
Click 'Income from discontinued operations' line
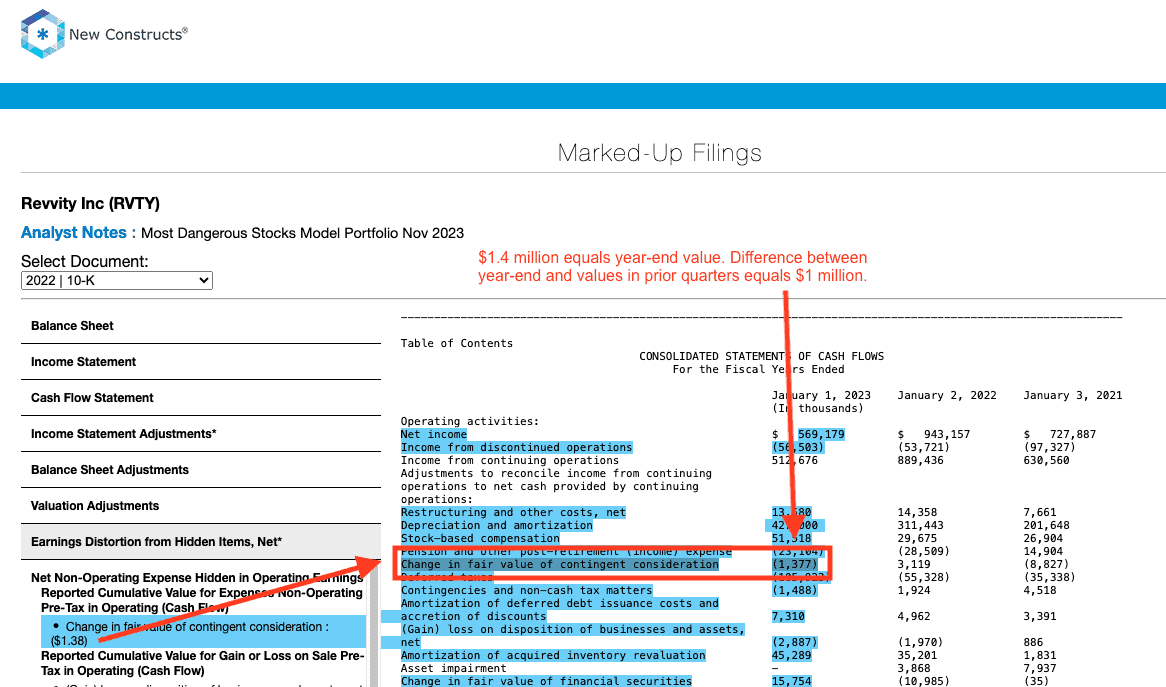click(x=516, y=447)
